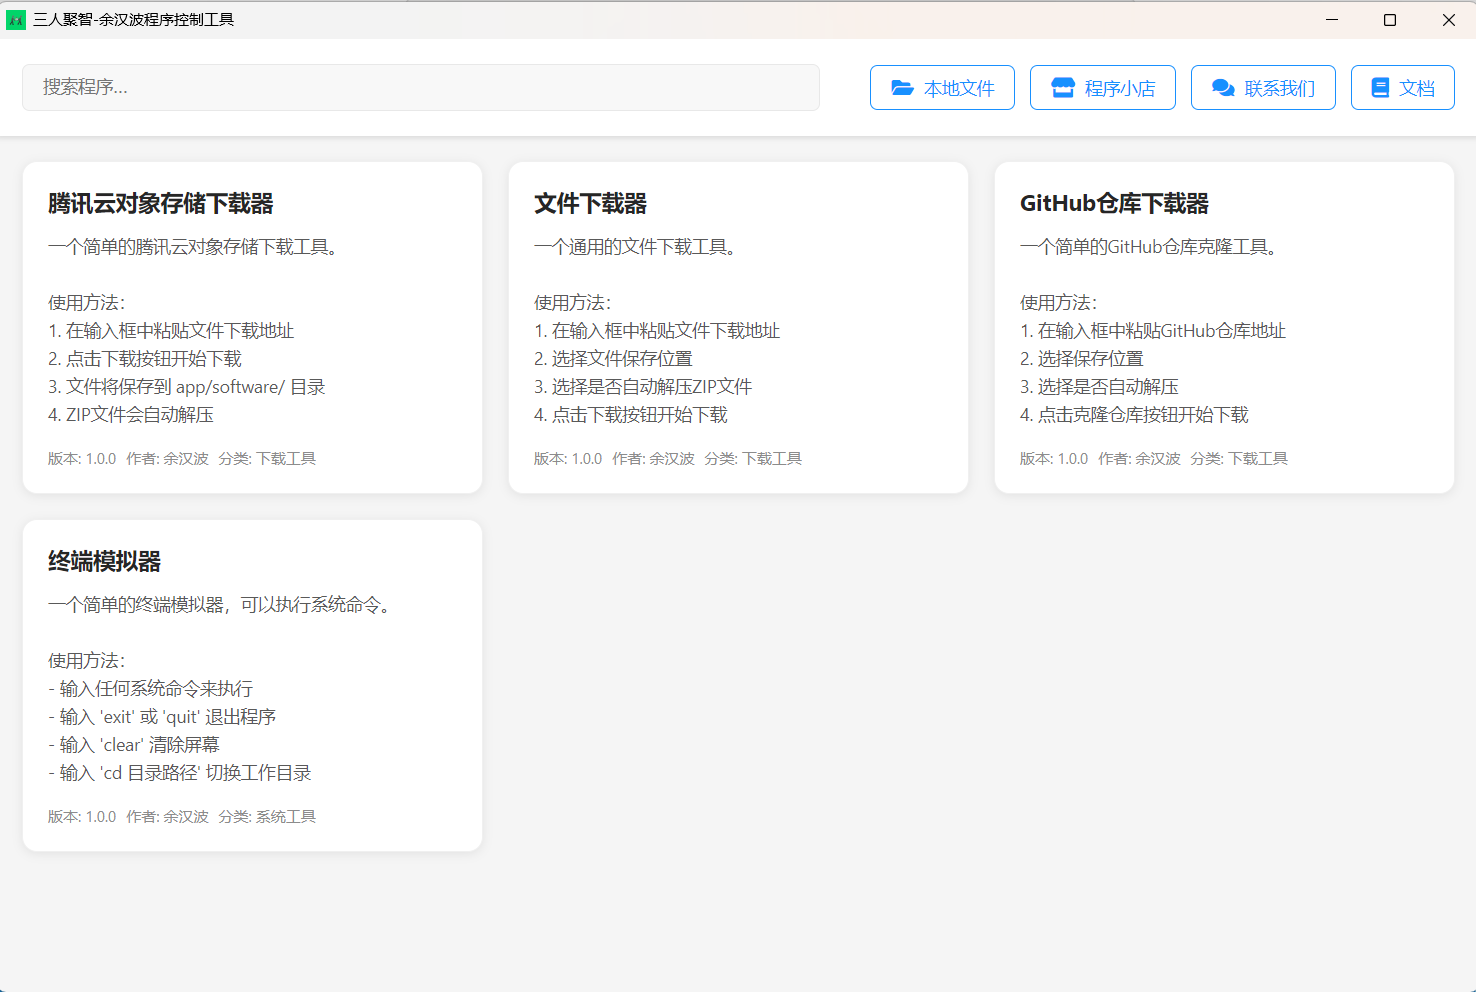This screenshot has width=1476, height=992.
Task: Click the 文件下载器 card title
Action: tap(590, 204)
